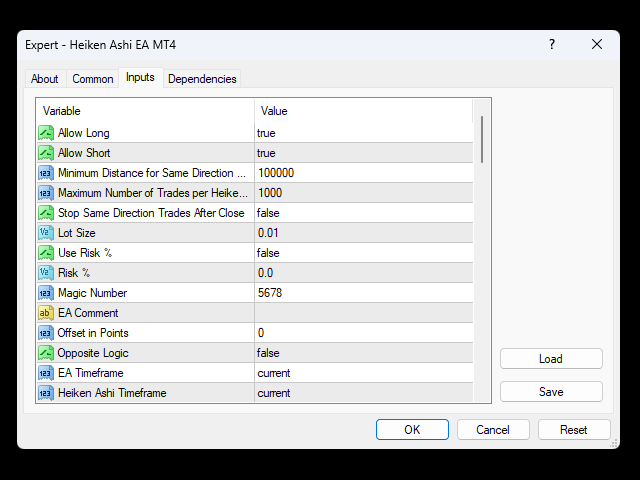Viewport: 640px width, 480px height.
Task: Click the Value column header
Action: click(364, 111)
